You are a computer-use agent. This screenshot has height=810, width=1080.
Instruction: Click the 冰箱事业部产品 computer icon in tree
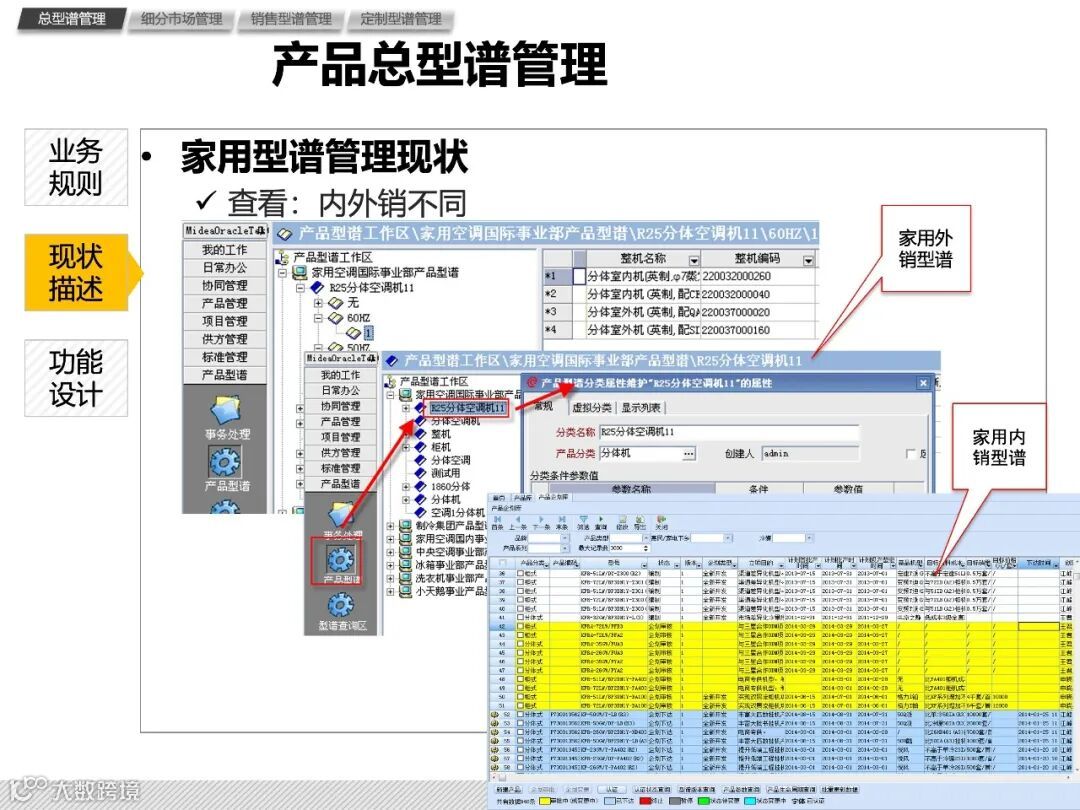[406, 565]
